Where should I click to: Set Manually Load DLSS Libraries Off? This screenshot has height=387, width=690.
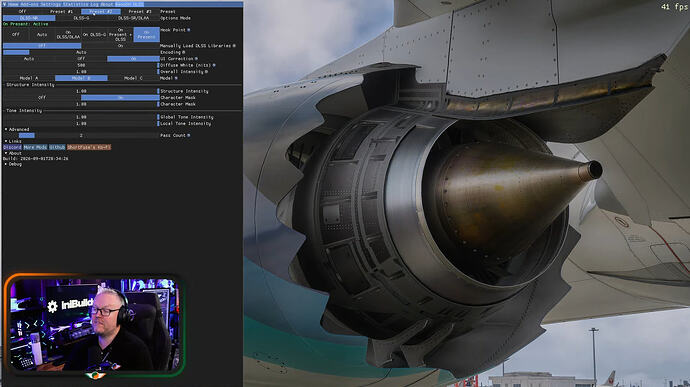tap(42, 46)
